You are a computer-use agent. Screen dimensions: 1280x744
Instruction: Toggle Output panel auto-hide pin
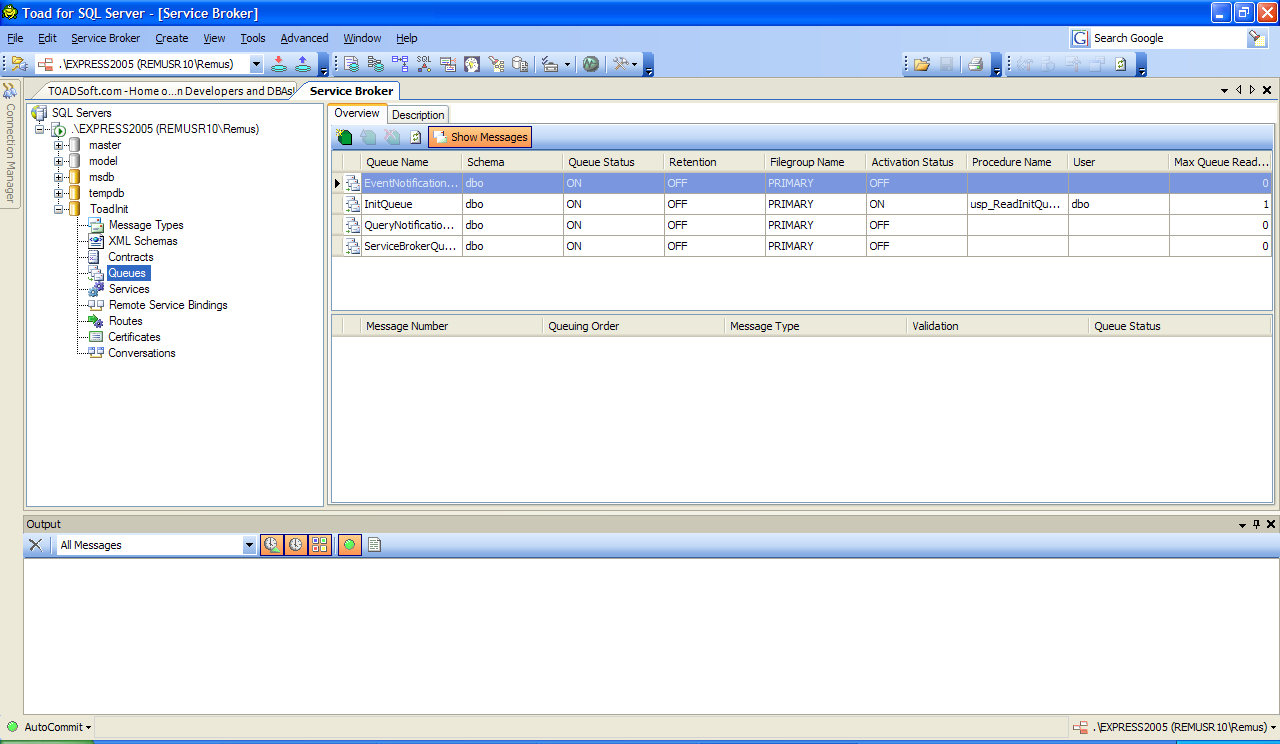(1257, 524)
